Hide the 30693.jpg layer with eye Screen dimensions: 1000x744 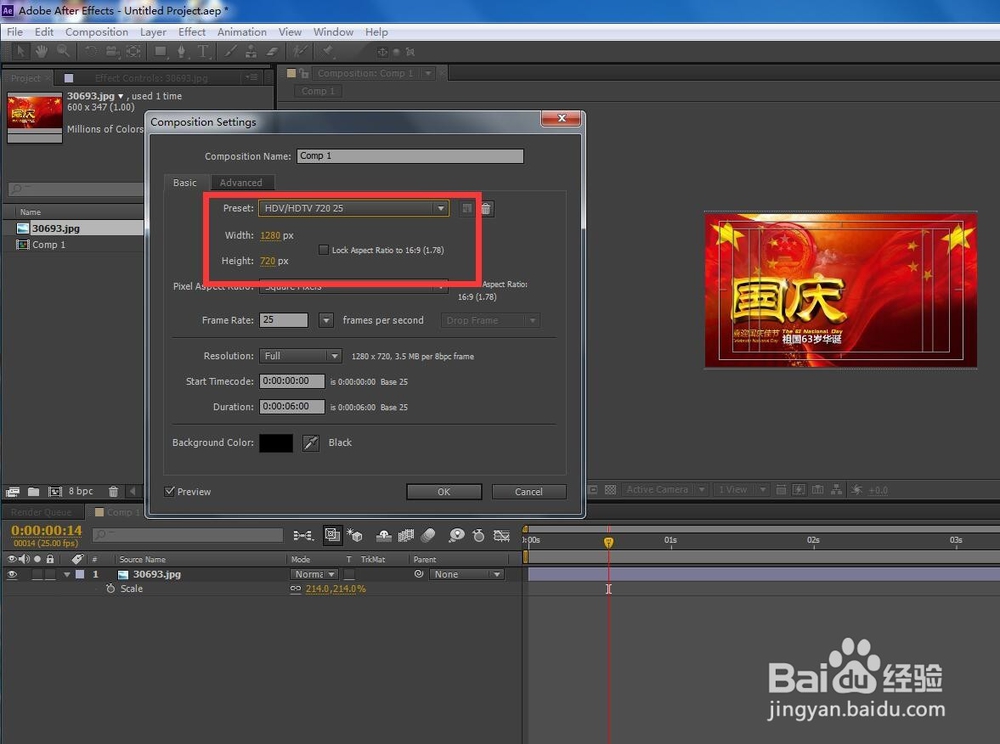tap(11, 574)
